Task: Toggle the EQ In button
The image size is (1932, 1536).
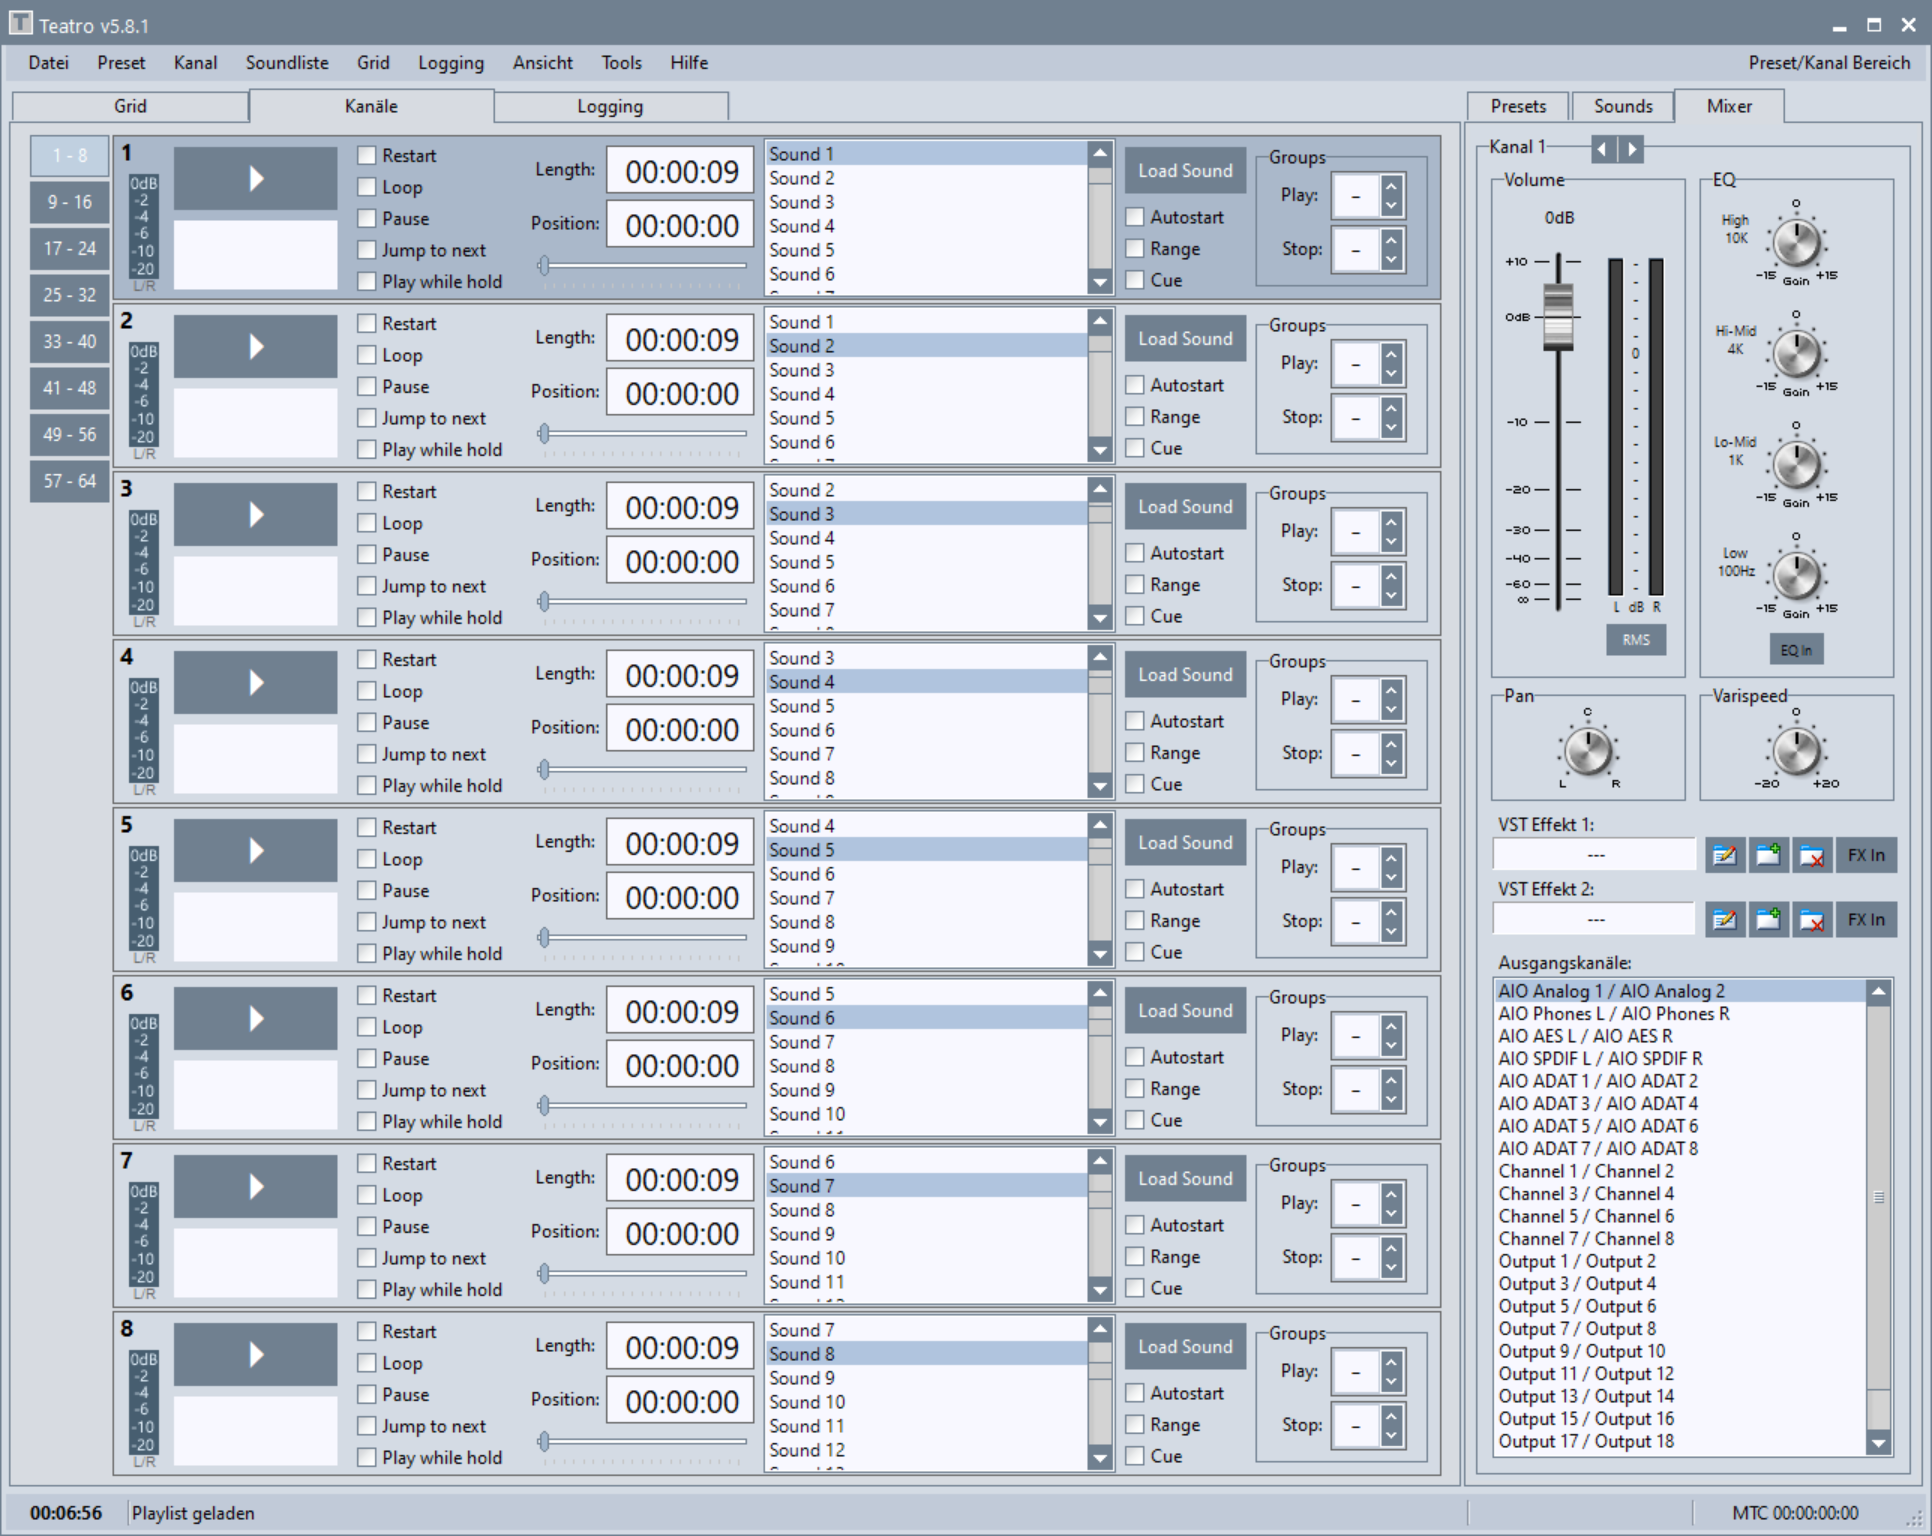Action: click(x=1795, y=650)
